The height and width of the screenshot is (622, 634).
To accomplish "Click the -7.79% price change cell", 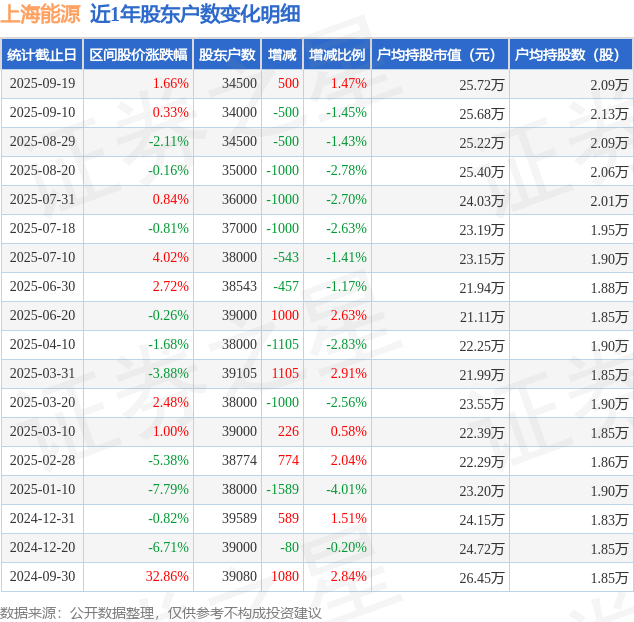I will coord(168,490).
